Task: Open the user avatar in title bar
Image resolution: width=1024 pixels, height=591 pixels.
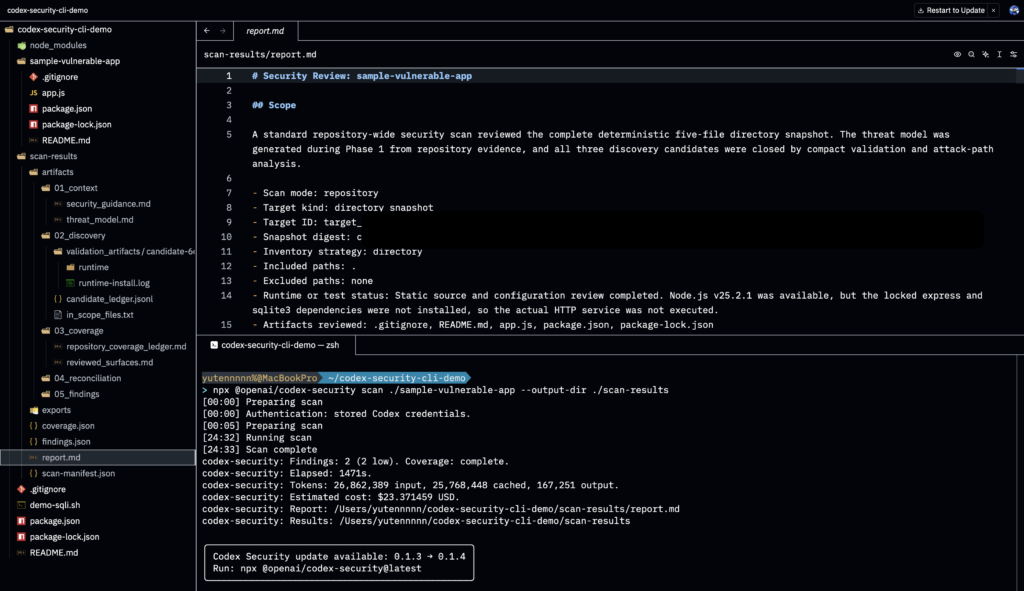Action: point(1014,10)
